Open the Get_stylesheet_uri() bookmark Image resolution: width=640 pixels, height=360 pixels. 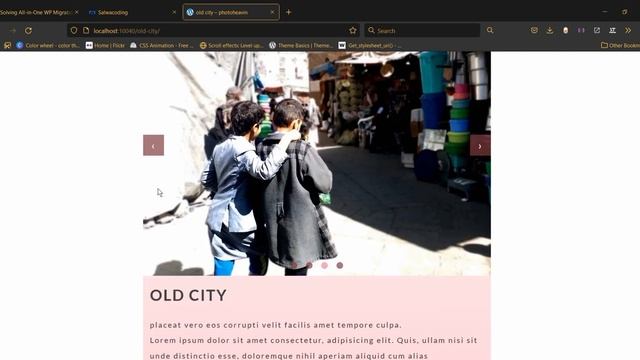click(370, 45)
